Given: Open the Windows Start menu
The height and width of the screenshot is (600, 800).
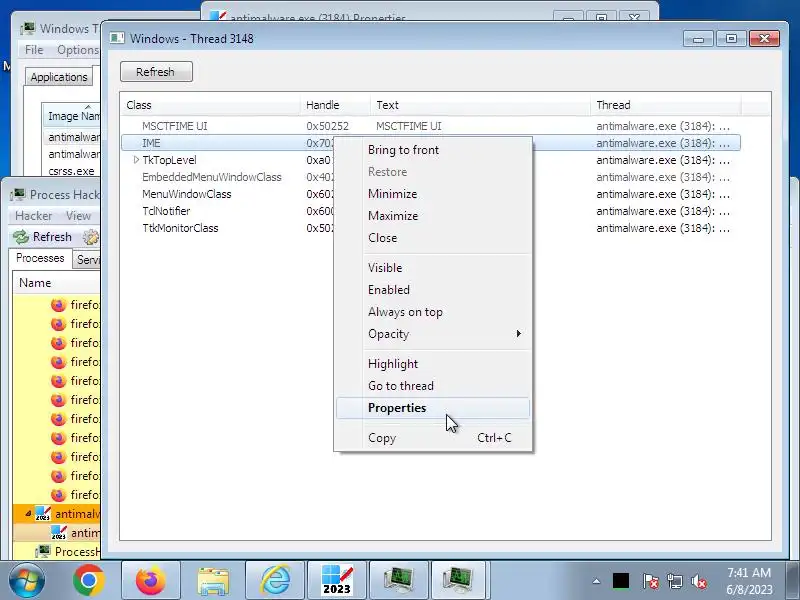Looking at the screenshot, I should point(27,580).
